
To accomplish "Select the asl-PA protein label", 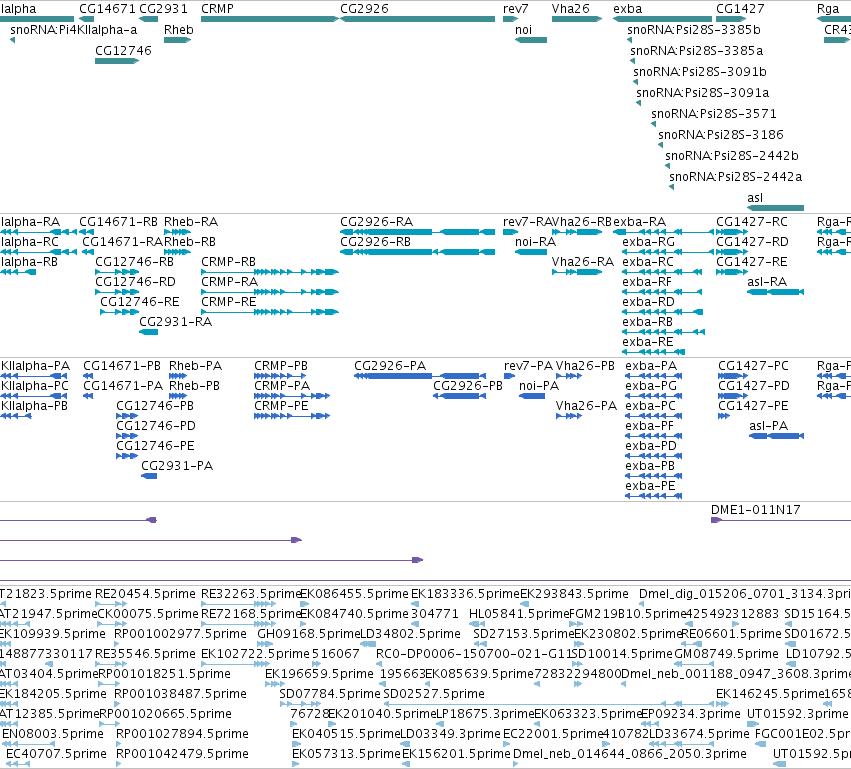I will coord(768,426).
